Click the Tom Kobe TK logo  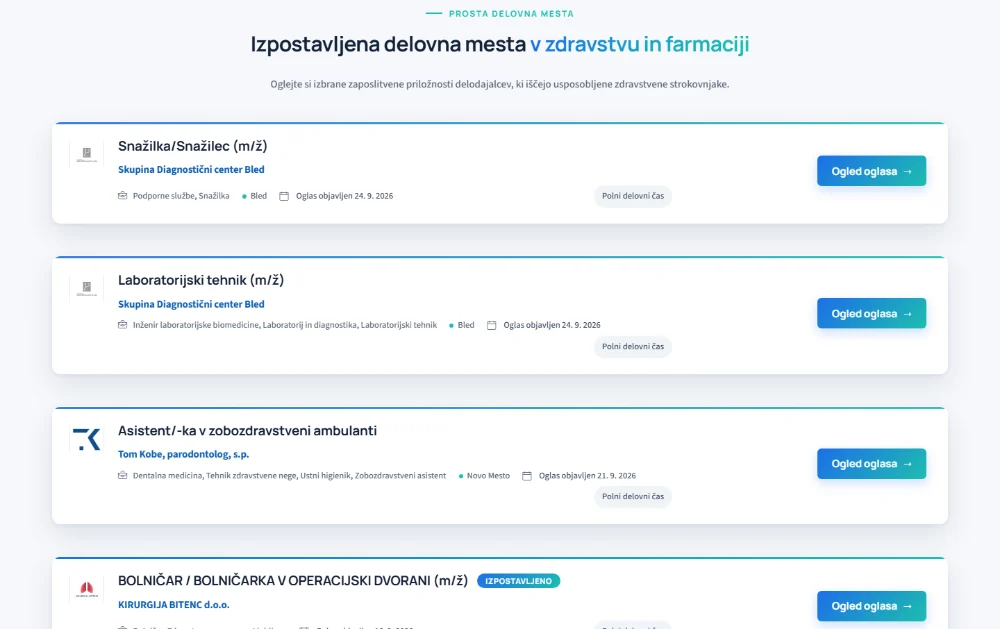coord(87,440)
